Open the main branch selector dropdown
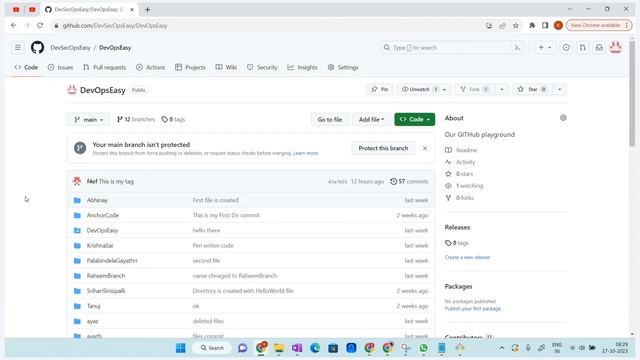The image size is (640, 360). pos(89,120)
